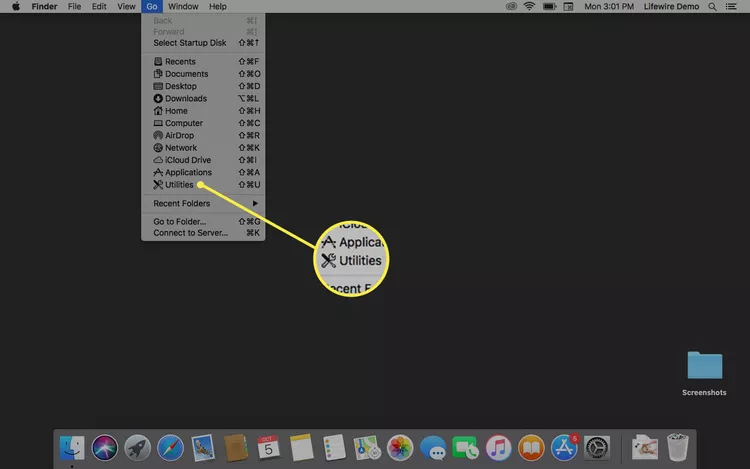This screenshot has width=750, height=469.
Task: Choose Computer in the Go menu
Action: (203, 123)
